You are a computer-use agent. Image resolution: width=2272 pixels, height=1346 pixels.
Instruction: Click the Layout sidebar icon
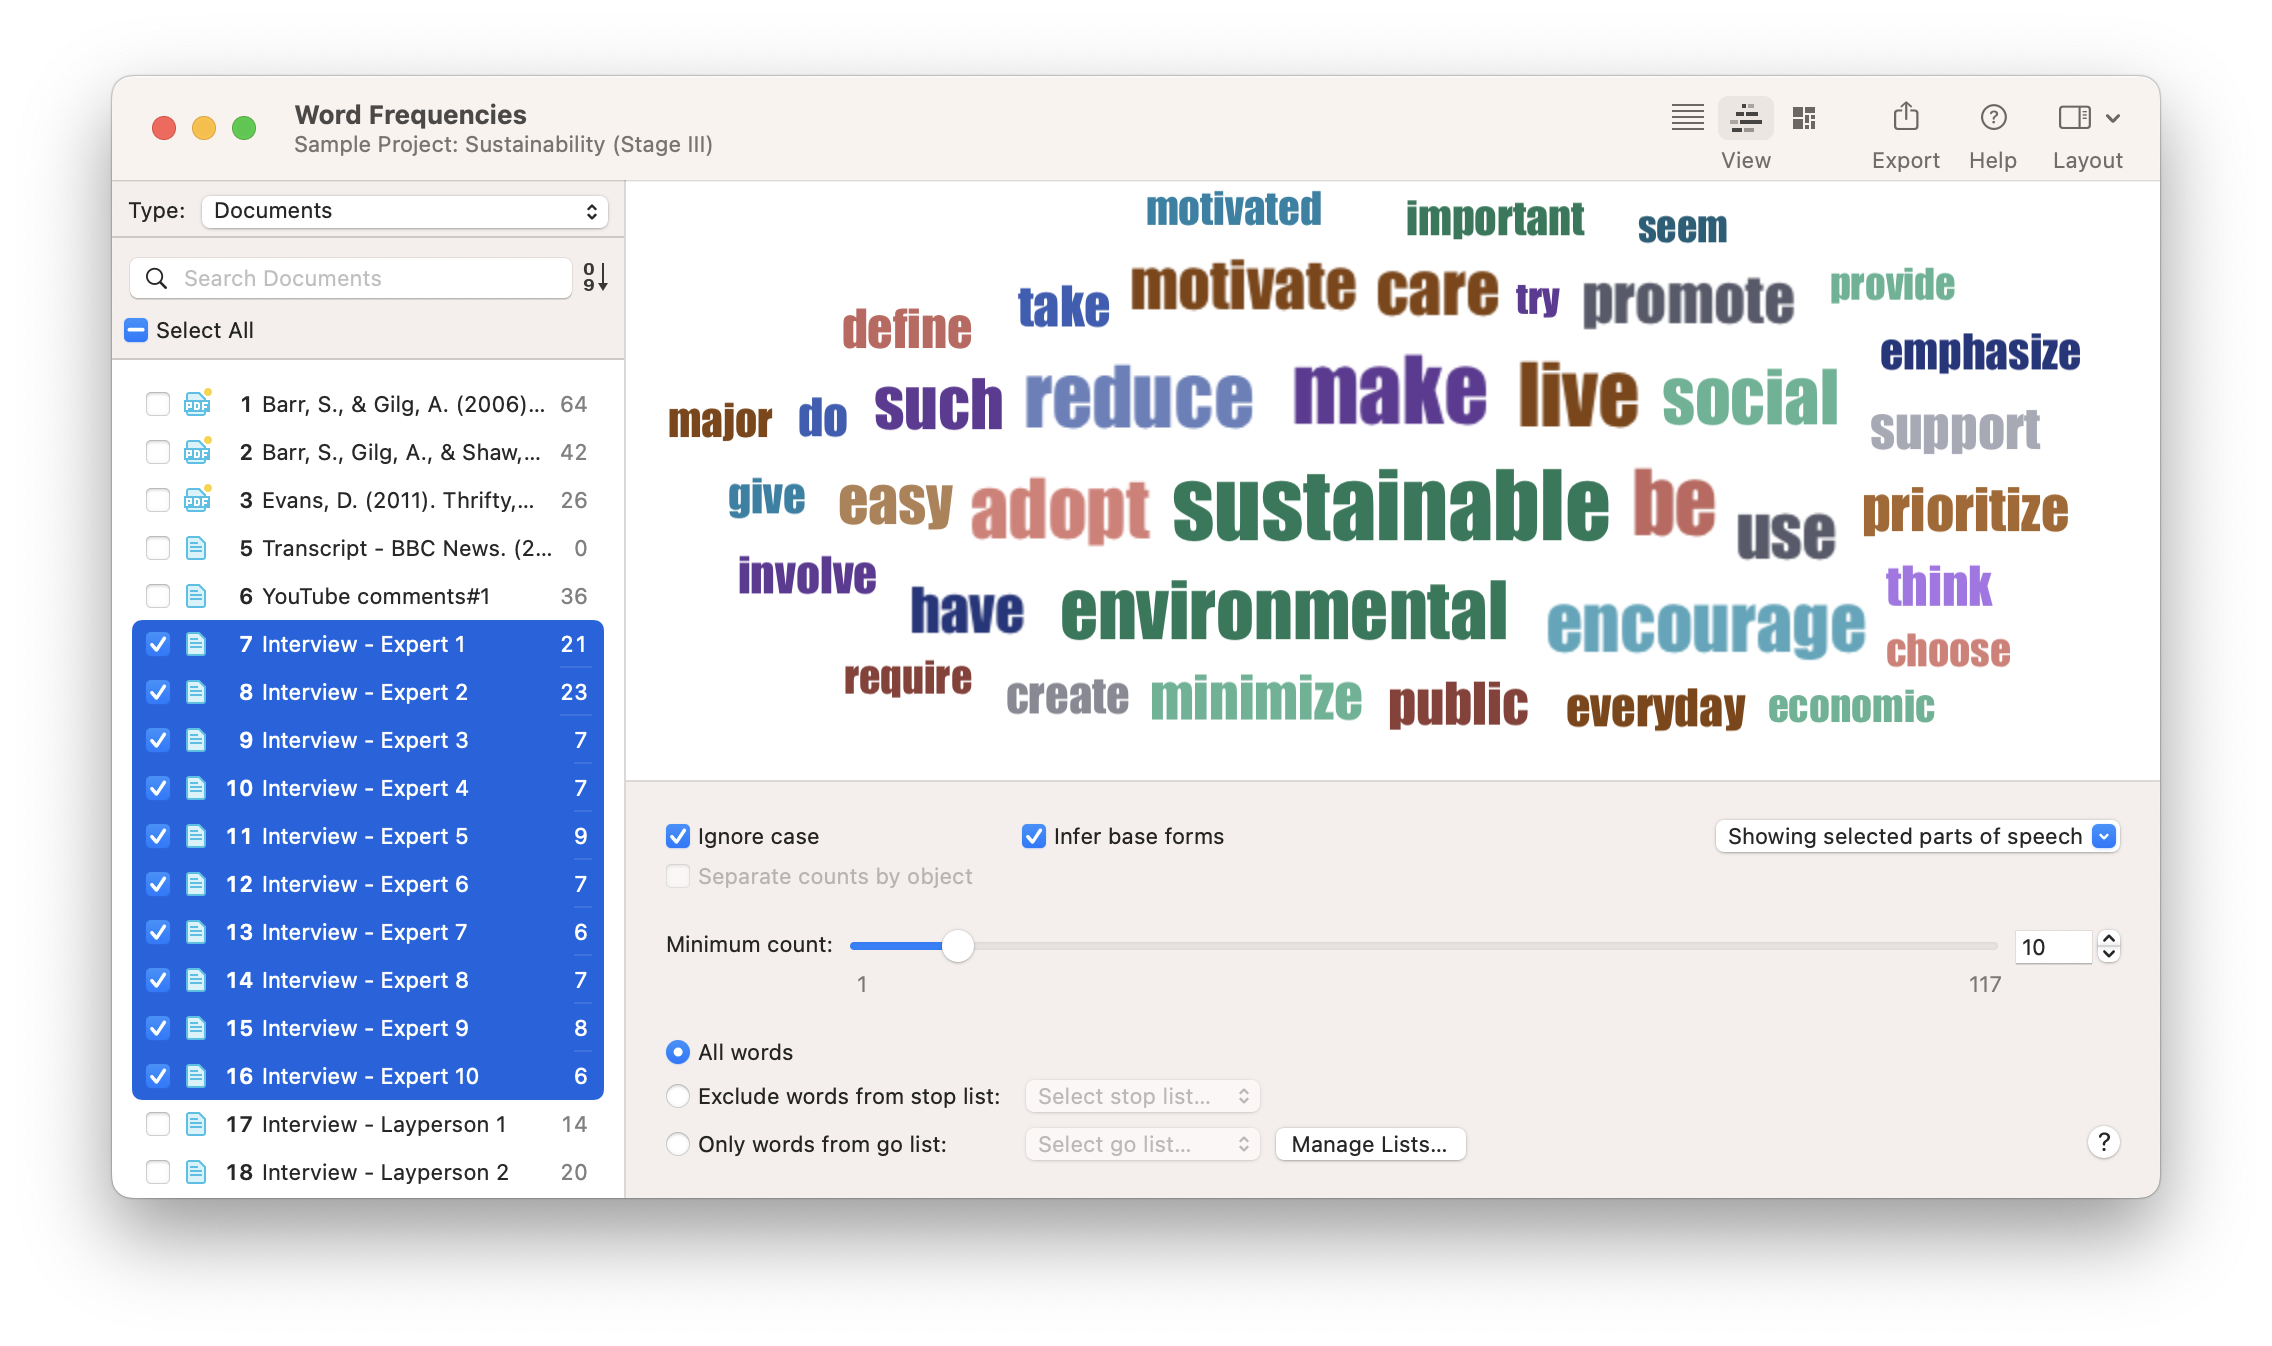coord(2074,118)
